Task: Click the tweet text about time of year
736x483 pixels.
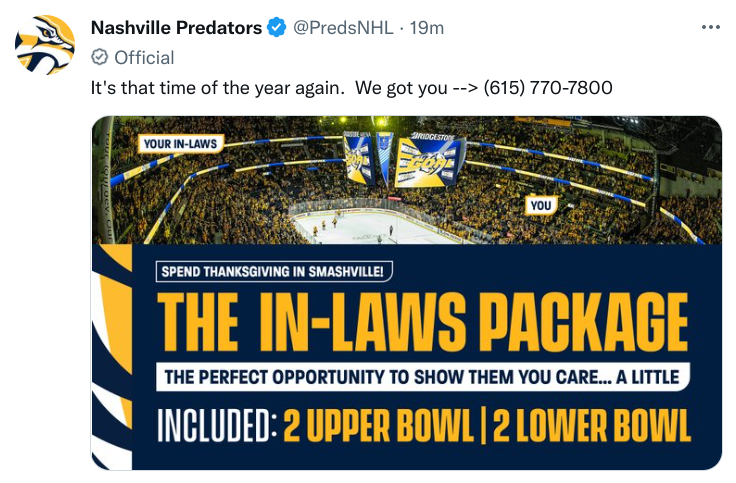Action: pos(352,88)
